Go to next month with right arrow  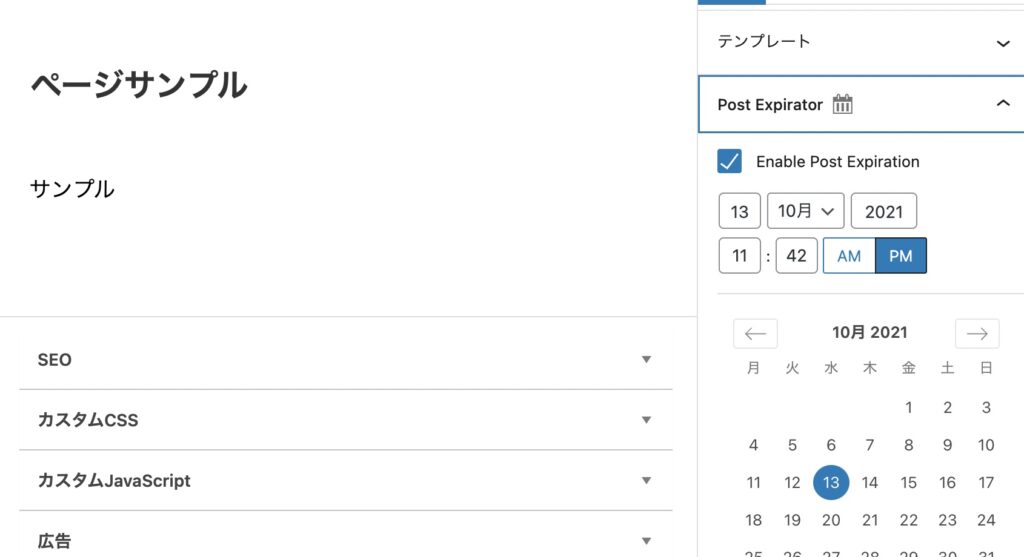(977, 333)
